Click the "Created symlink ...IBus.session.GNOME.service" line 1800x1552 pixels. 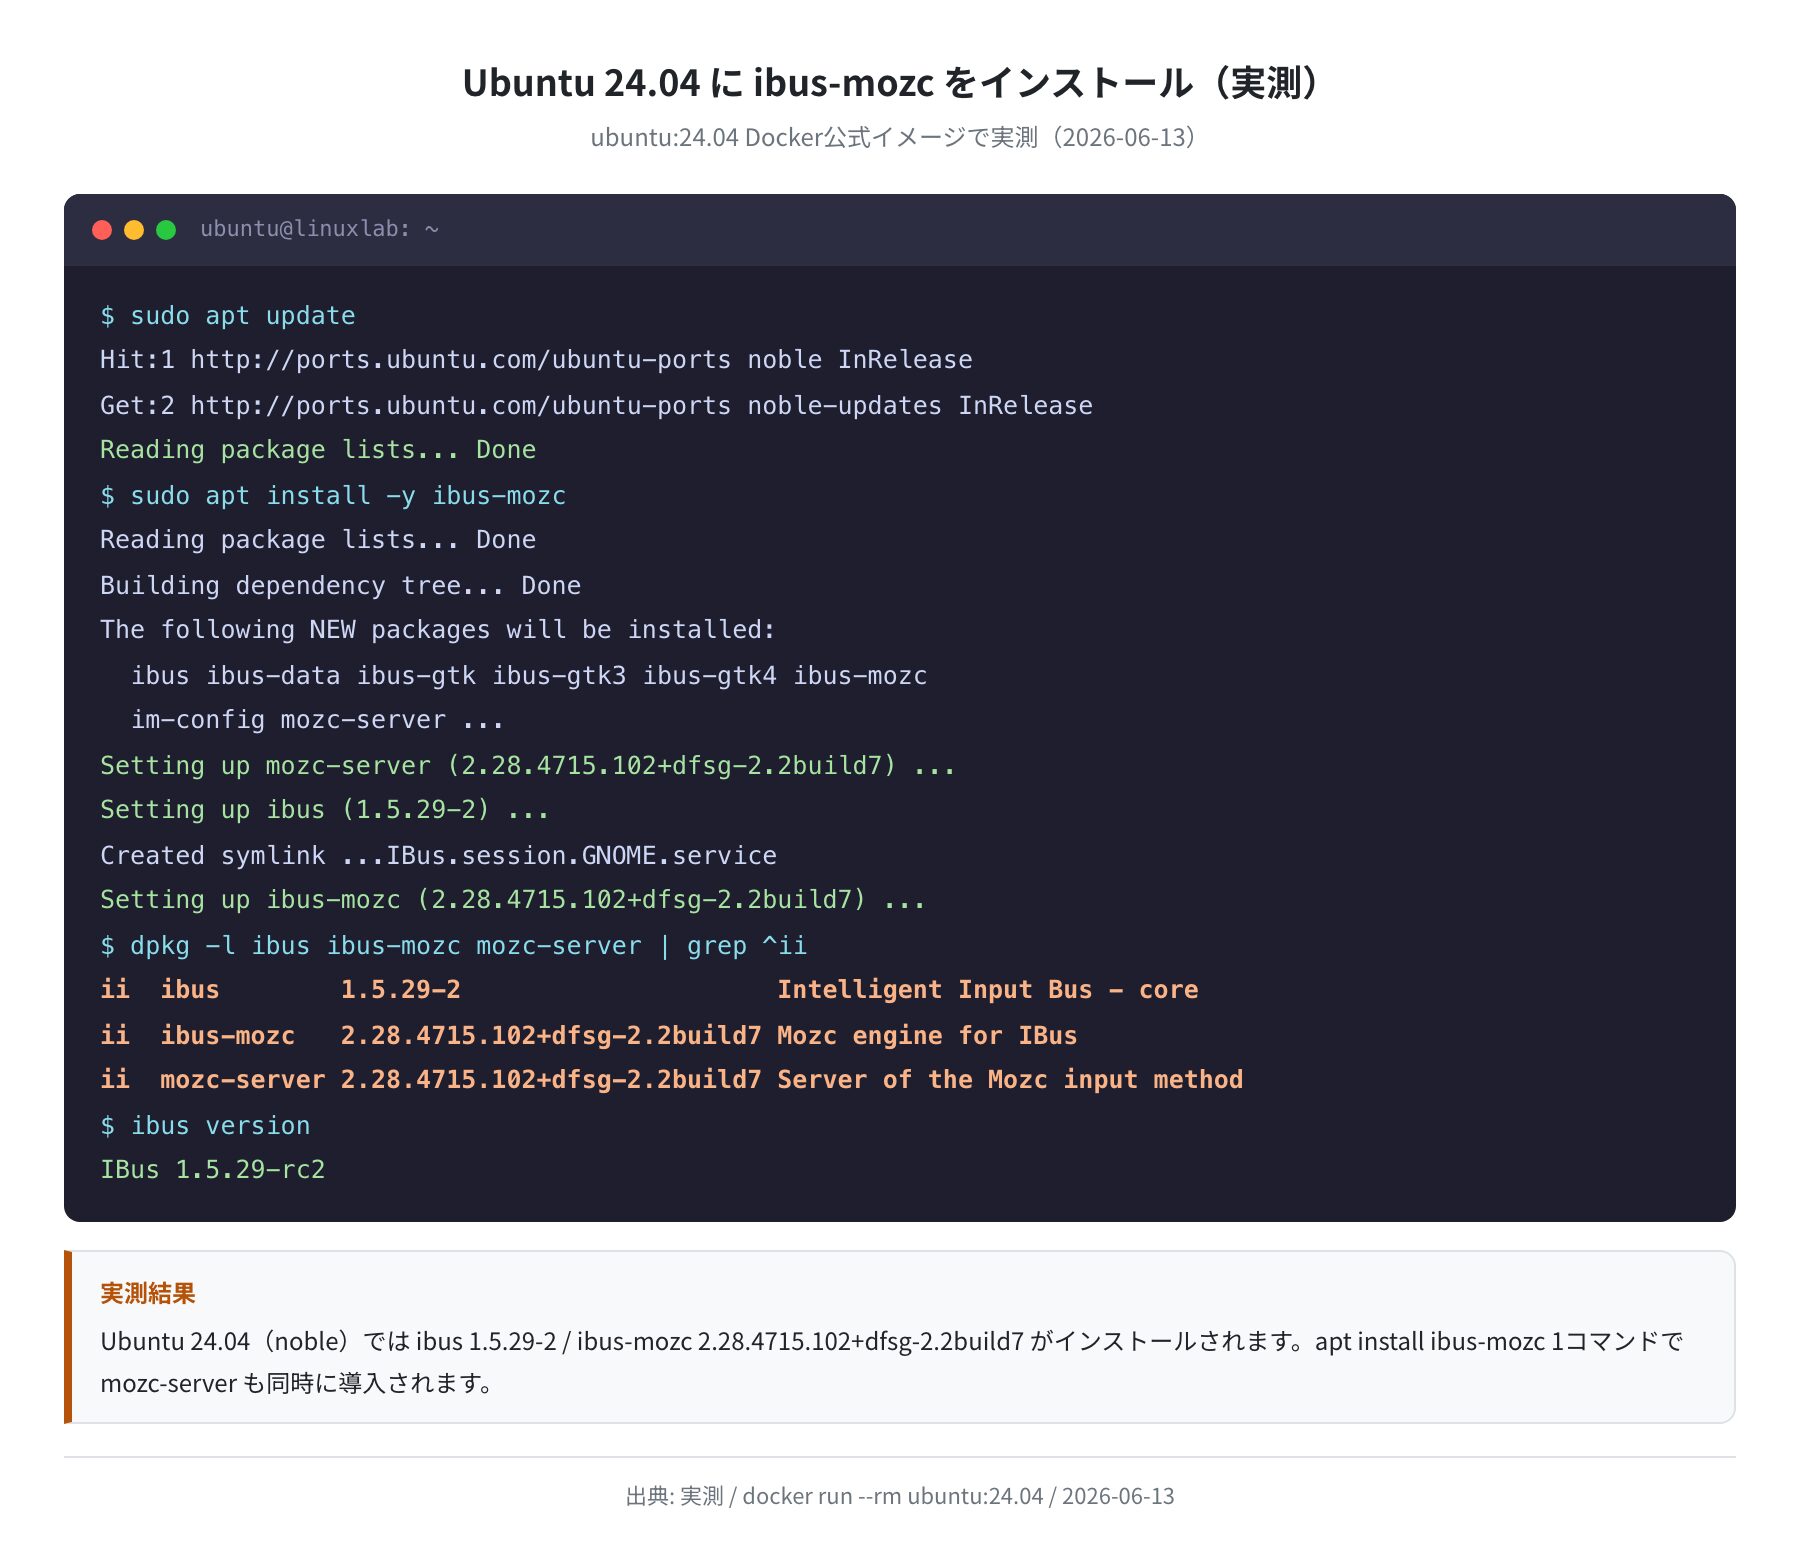click(438, 856)
